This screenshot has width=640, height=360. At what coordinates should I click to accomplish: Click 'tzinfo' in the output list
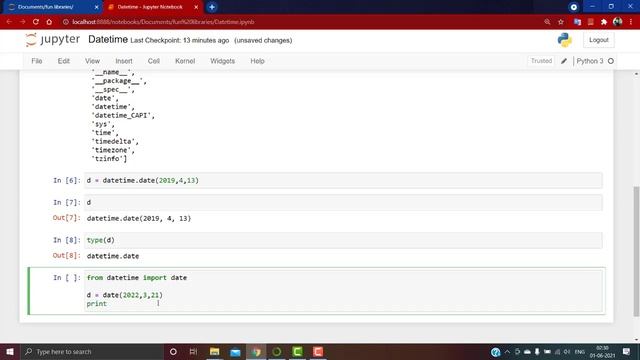point(109,159)
